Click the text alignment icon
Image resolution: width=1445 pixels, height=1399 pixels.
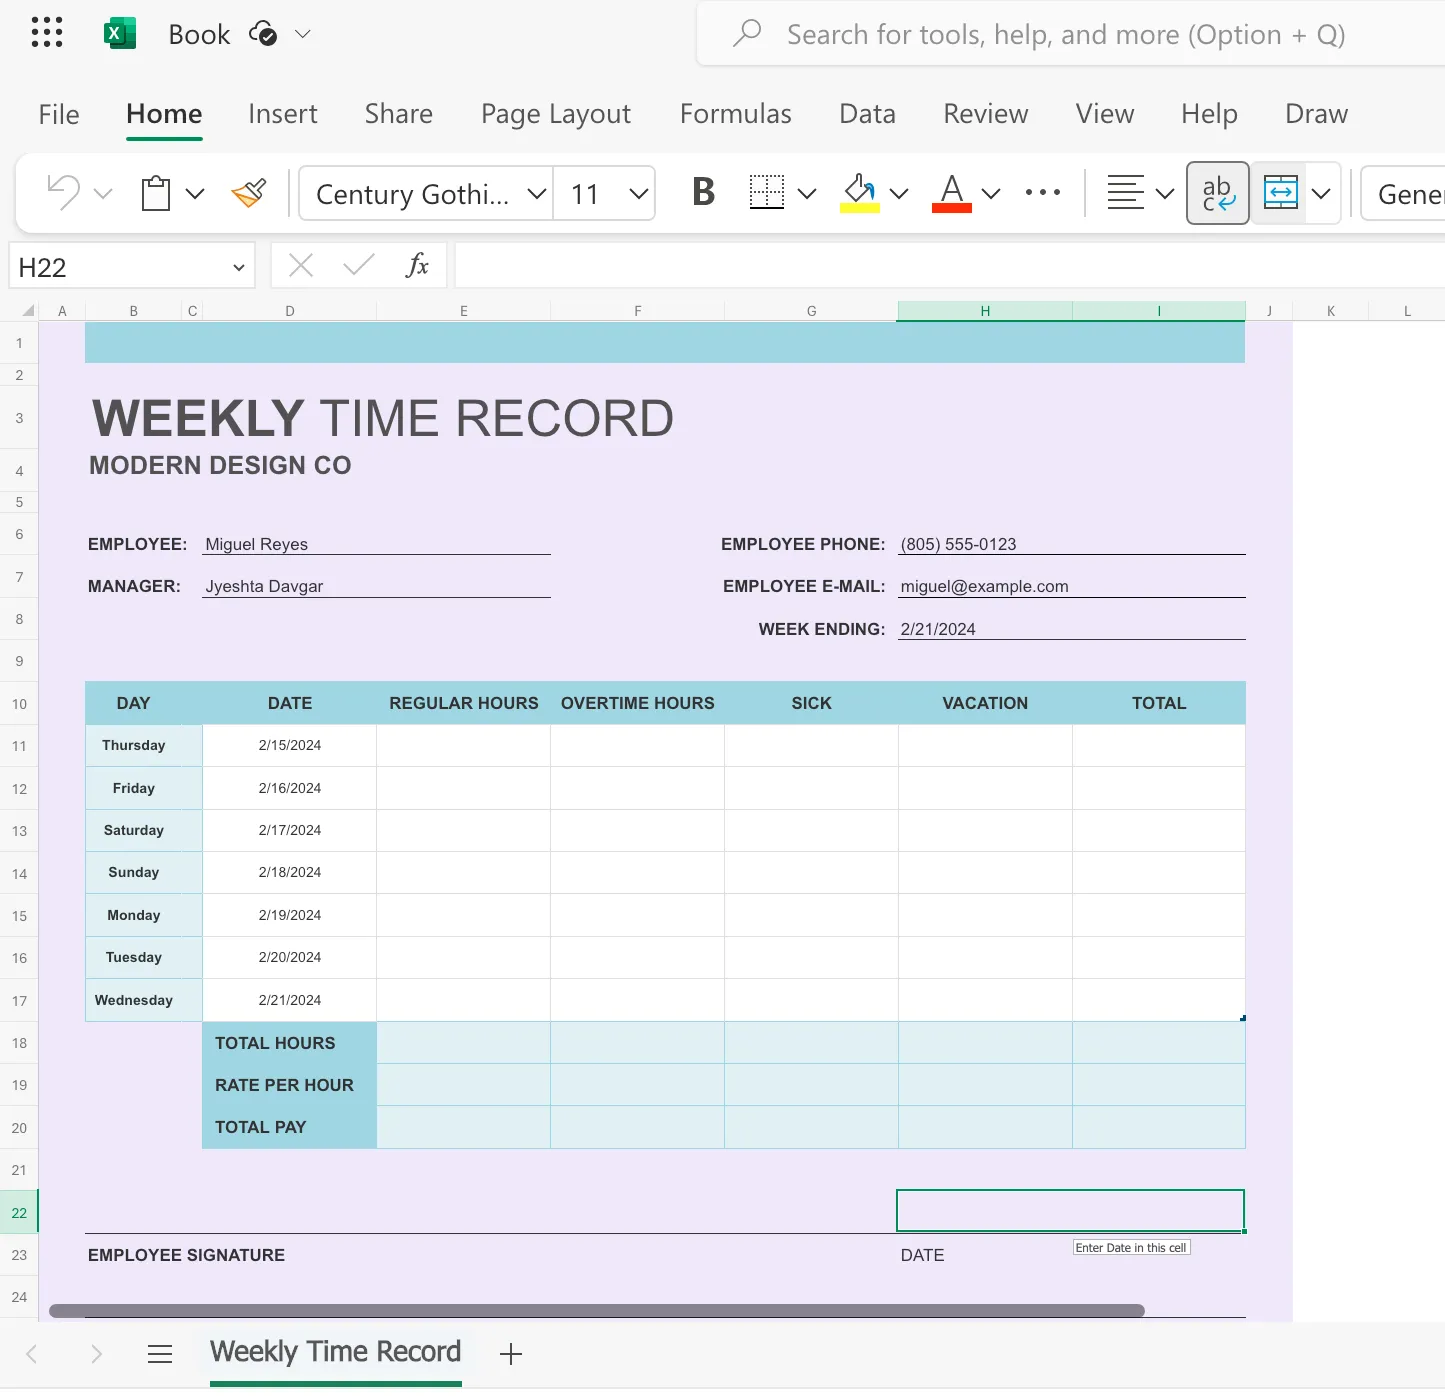(1125, 192)
